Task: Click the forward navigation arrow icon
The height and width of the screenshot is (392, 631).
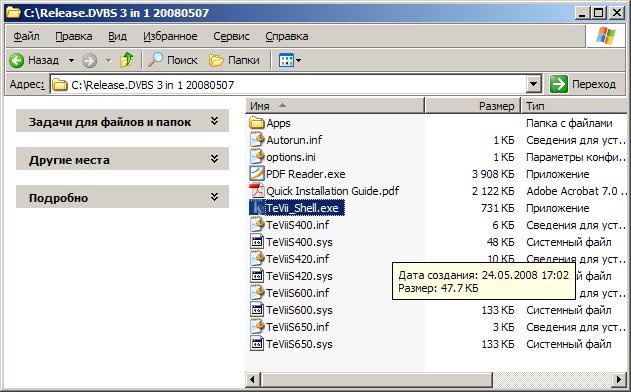Action: (x=89, y=61)
